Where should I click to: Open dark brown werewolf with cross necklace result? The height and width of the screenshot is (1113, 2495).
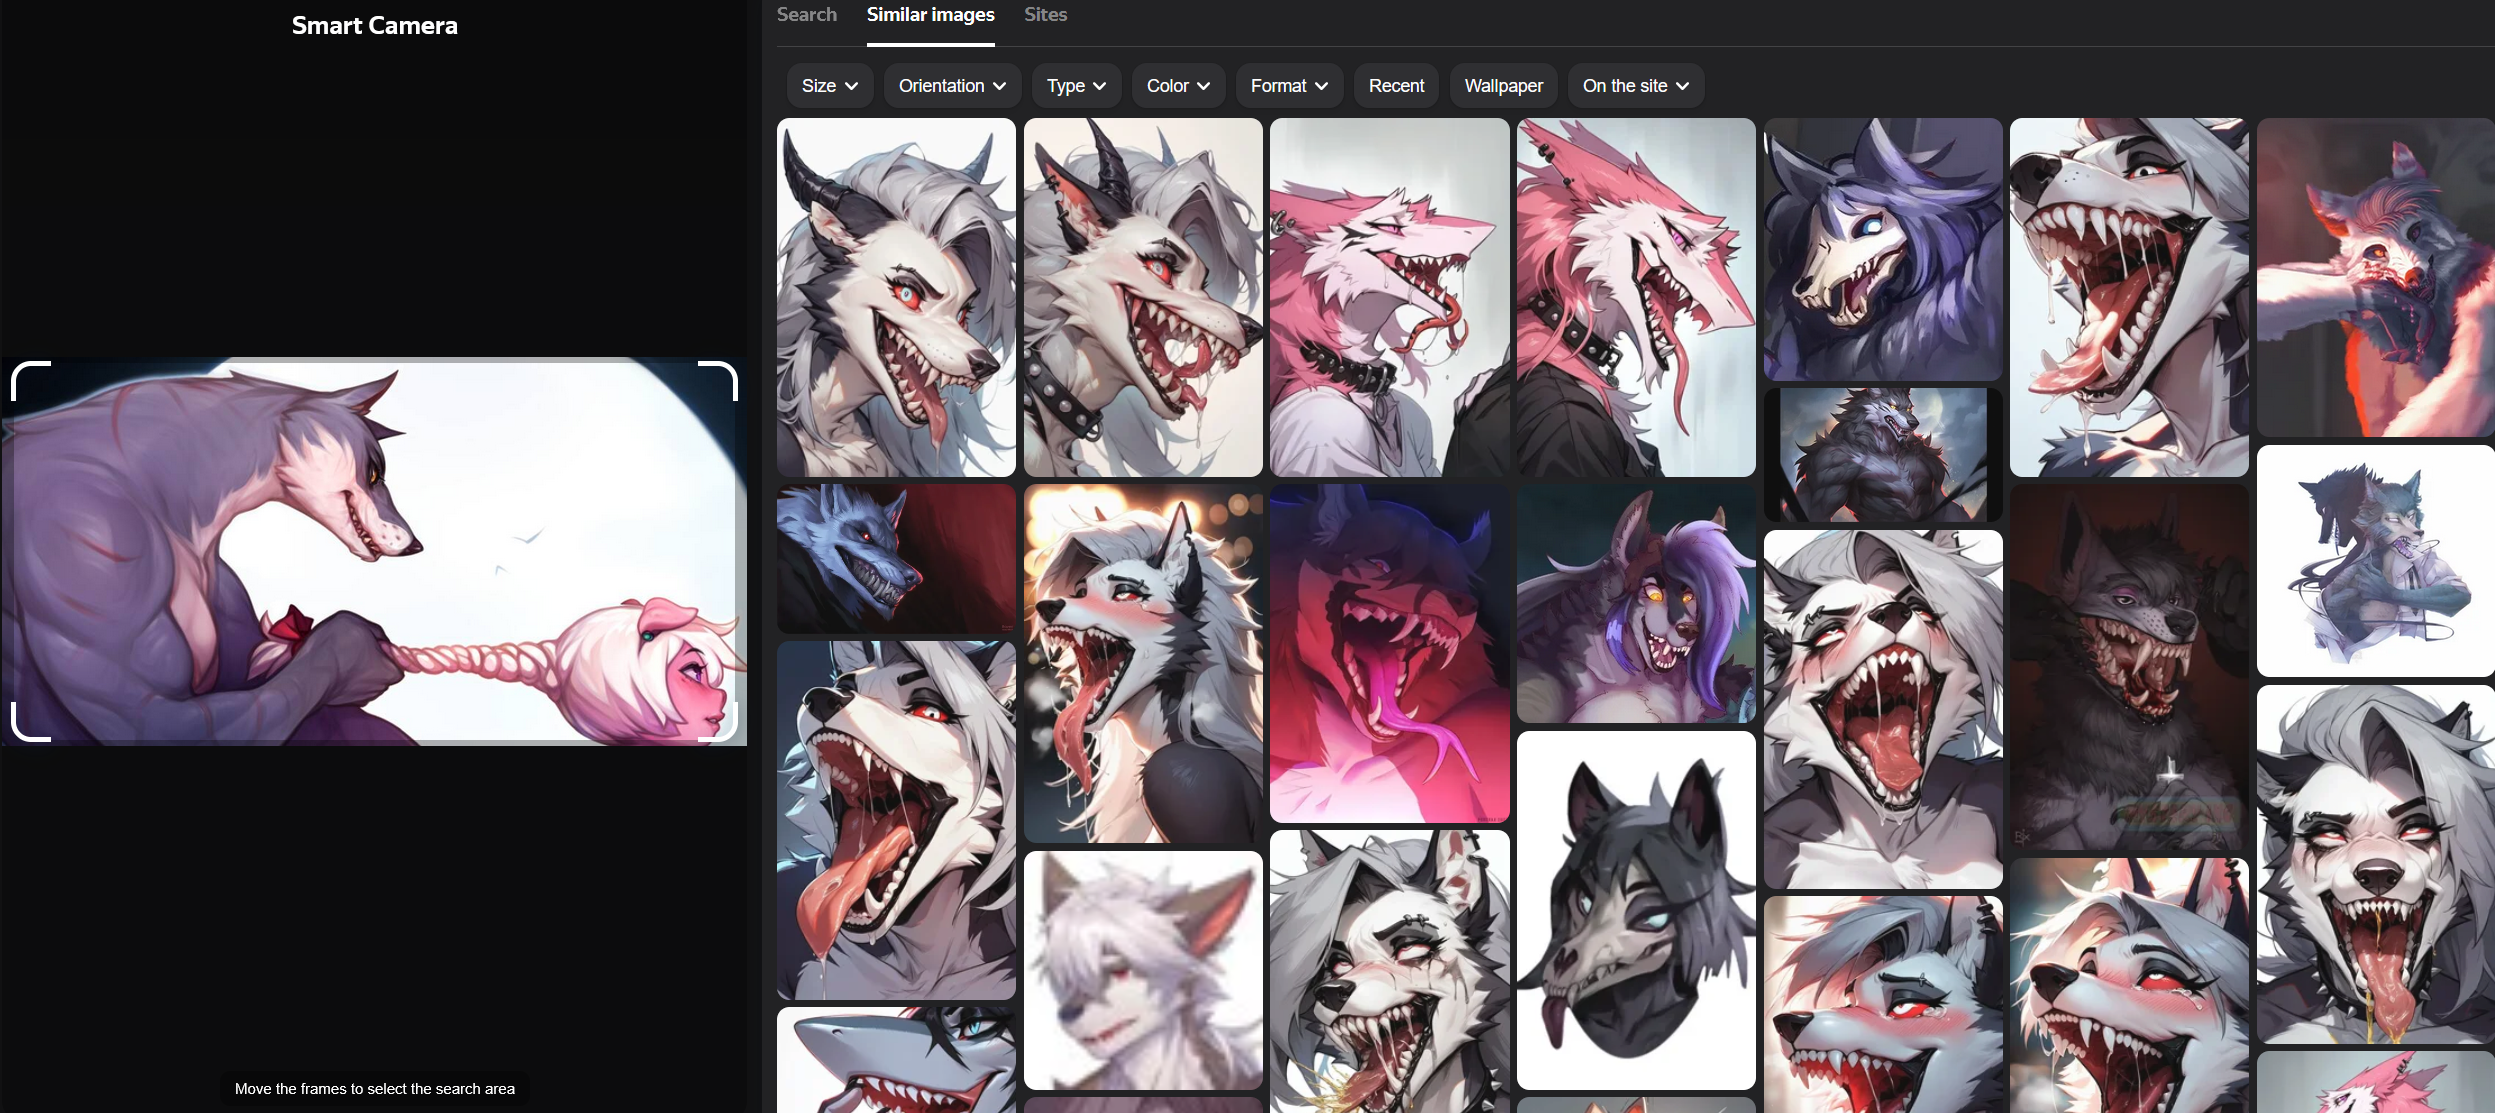click(x=2129, y=667)
